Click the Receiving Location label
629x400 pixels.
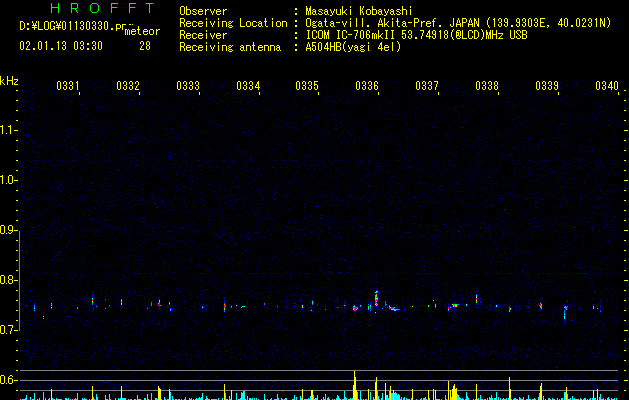(x=233, y=23)
